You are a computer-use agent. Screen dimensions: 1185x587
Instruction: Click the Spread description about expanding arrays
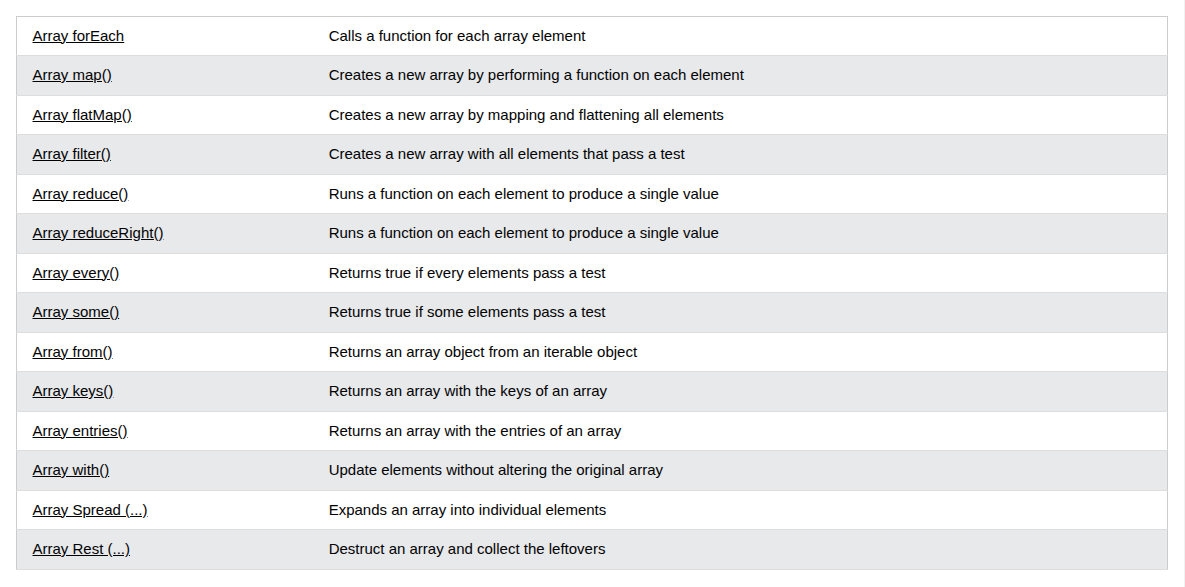click(467, 509)
